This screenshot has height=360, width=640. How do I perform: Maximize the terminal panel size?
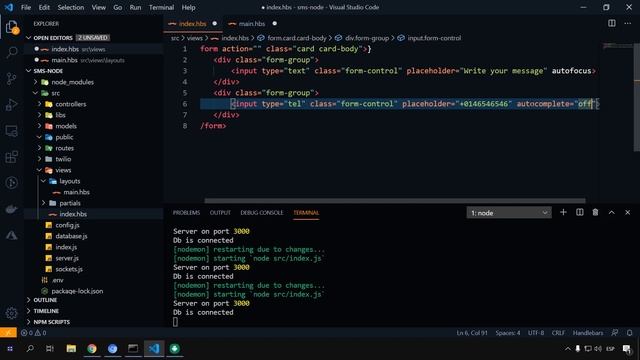(611, 212)
